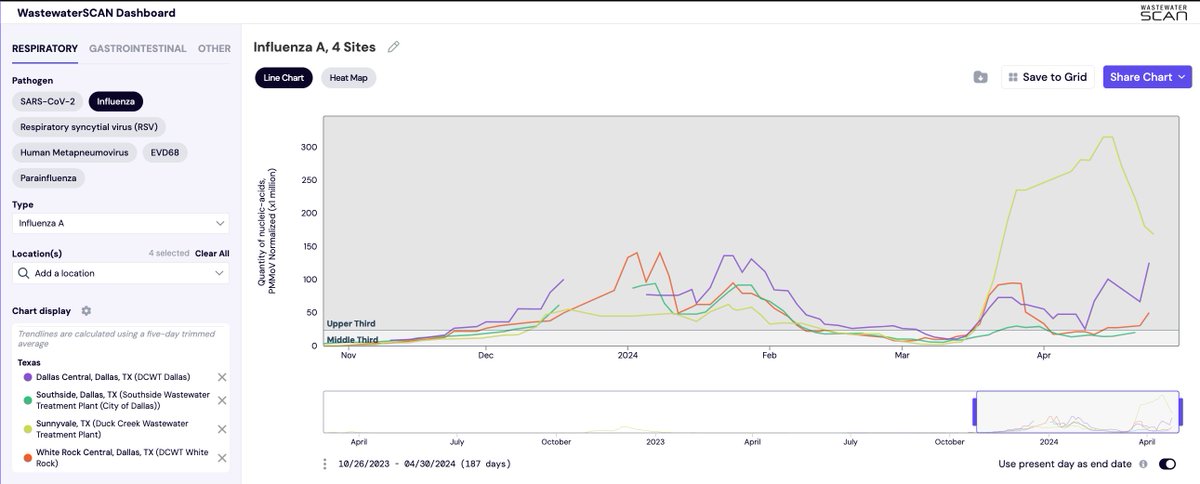Screen dimensions: 1200x484
Task: Remove Southside Dallas location from list
Action: click(x=222, y=400)
